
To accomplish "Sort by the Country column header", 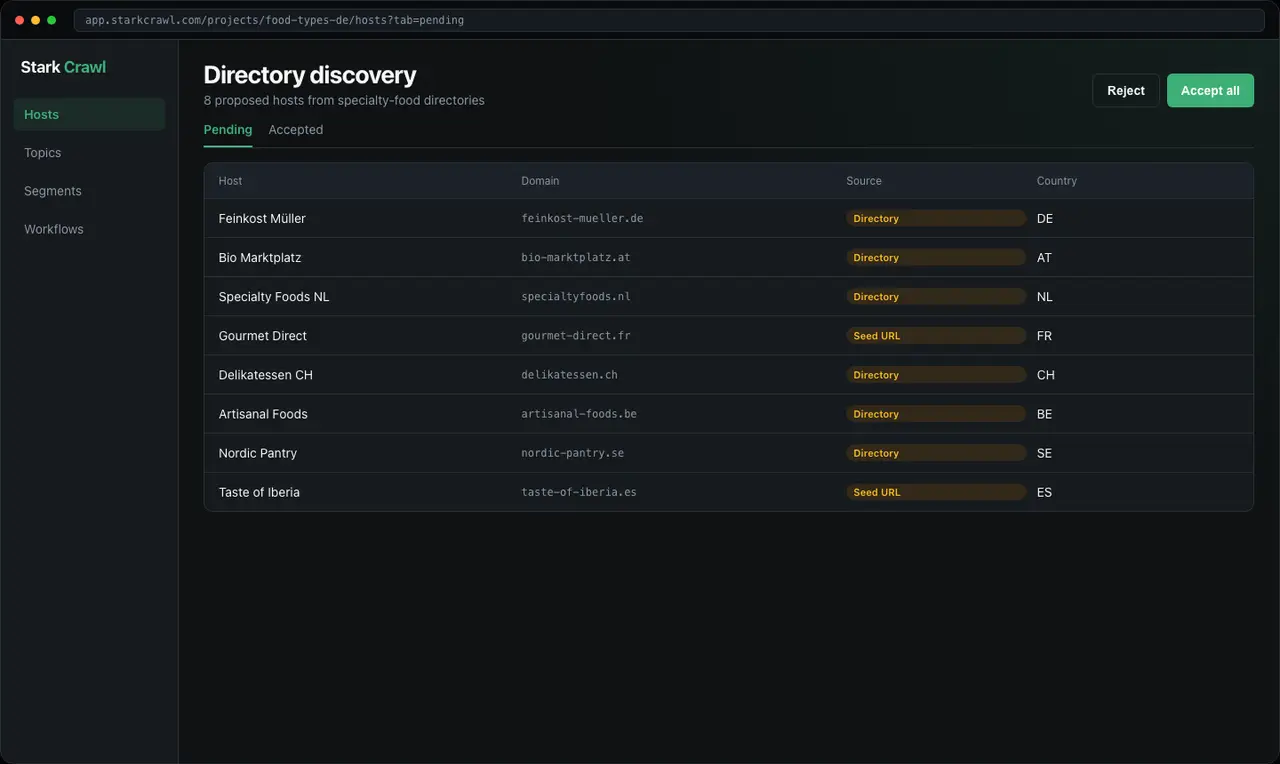I will [1057, 181].
